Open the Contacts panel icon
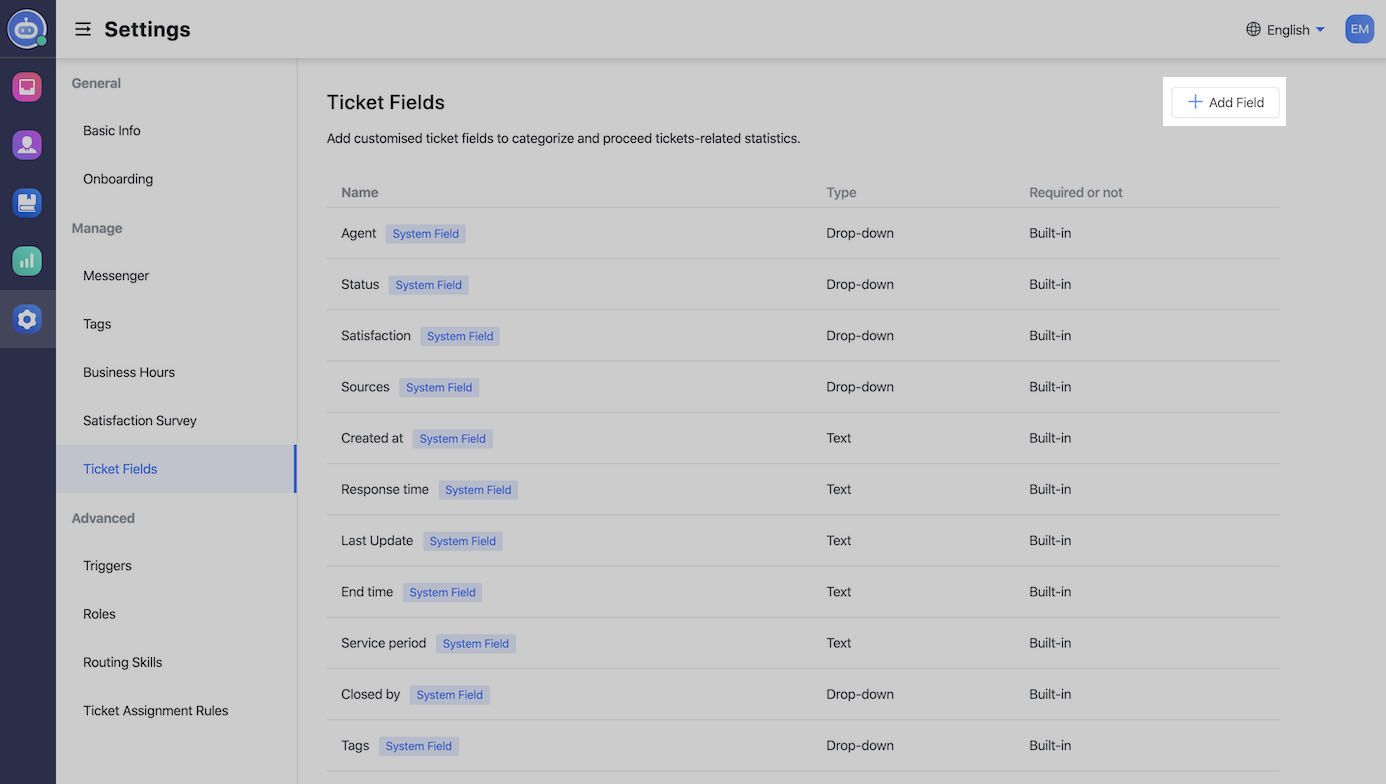 point(27,144)
